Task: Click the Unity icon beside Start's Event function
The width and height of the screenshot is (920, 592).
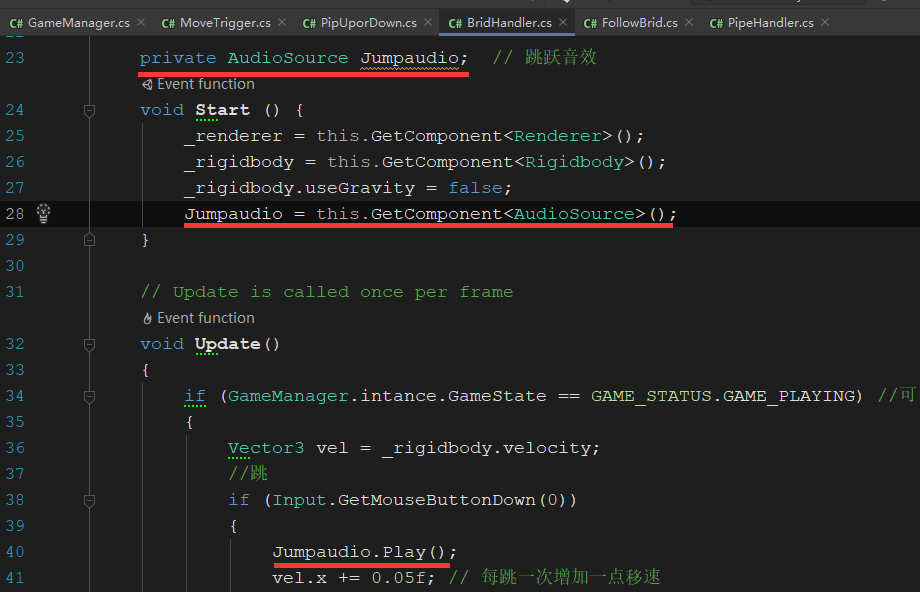Action: 147,84
